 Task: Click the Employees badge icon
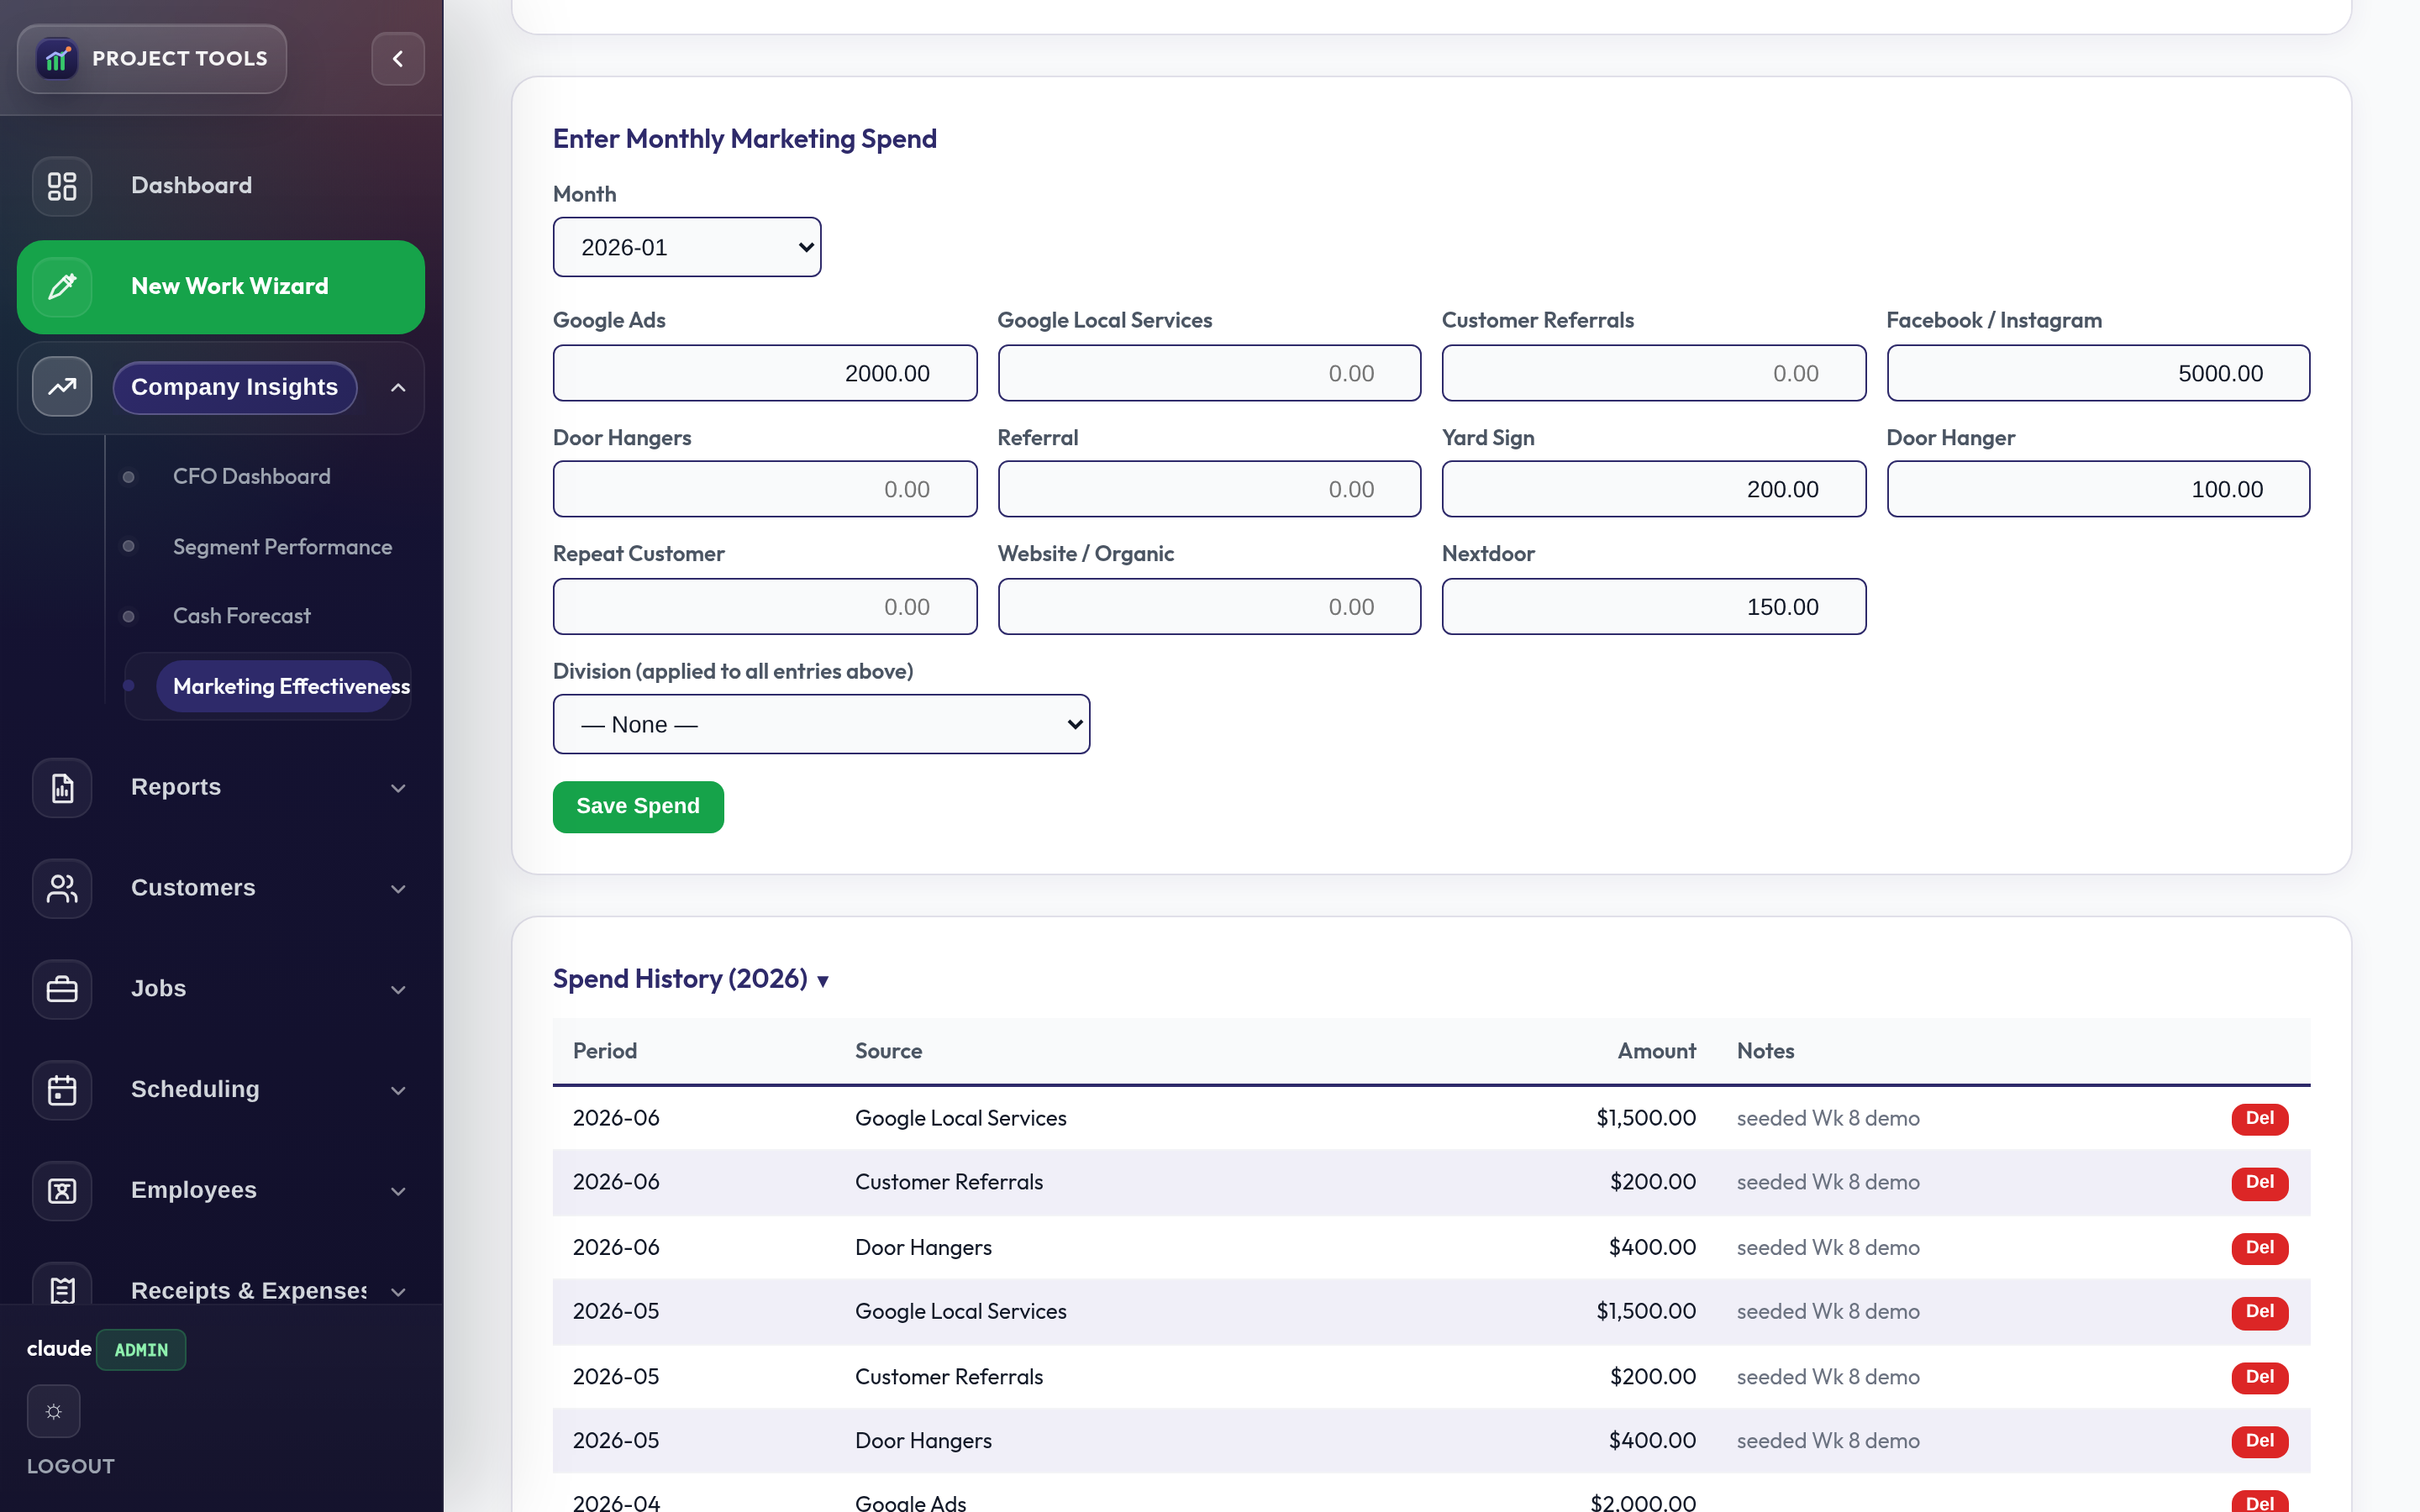pos(62,1191)
